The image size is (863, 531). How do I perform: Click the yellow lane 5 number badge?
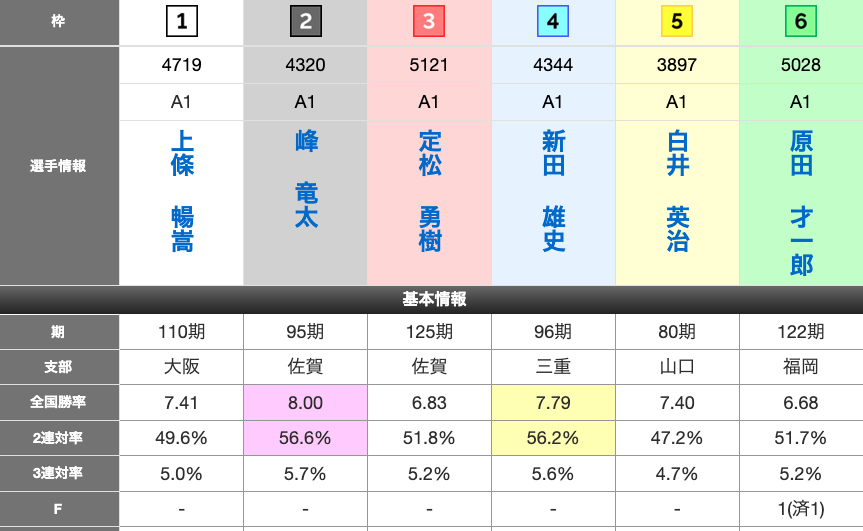coord(677,22)
